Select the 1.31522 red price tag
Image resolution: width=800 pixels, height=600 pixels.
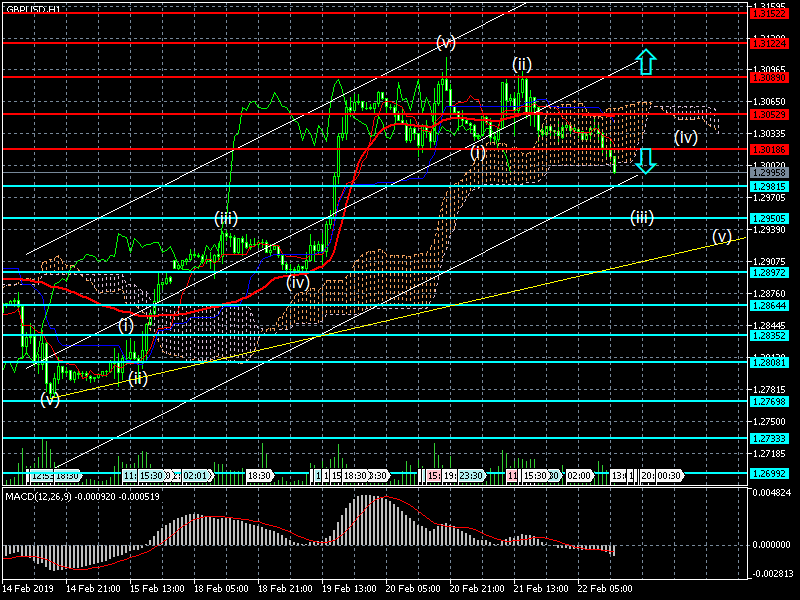point(769,13)
